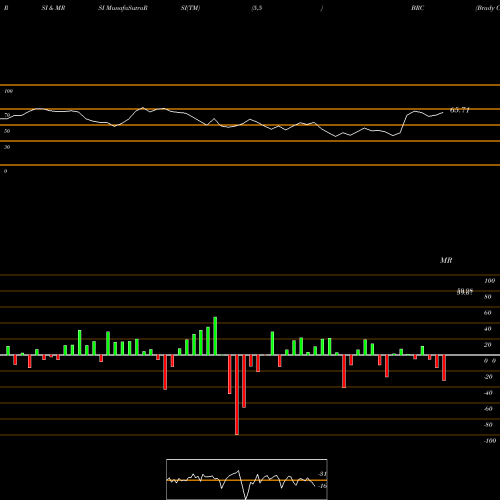Click the last red bar in the histogram
Screen dimensions: 500x500
click(x=444, y=368)
